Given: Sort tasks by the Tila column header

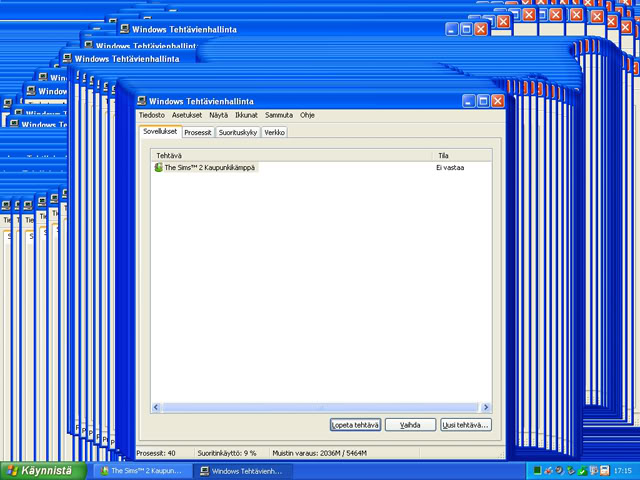Looking at the screenshot, I should coord(462,156).
